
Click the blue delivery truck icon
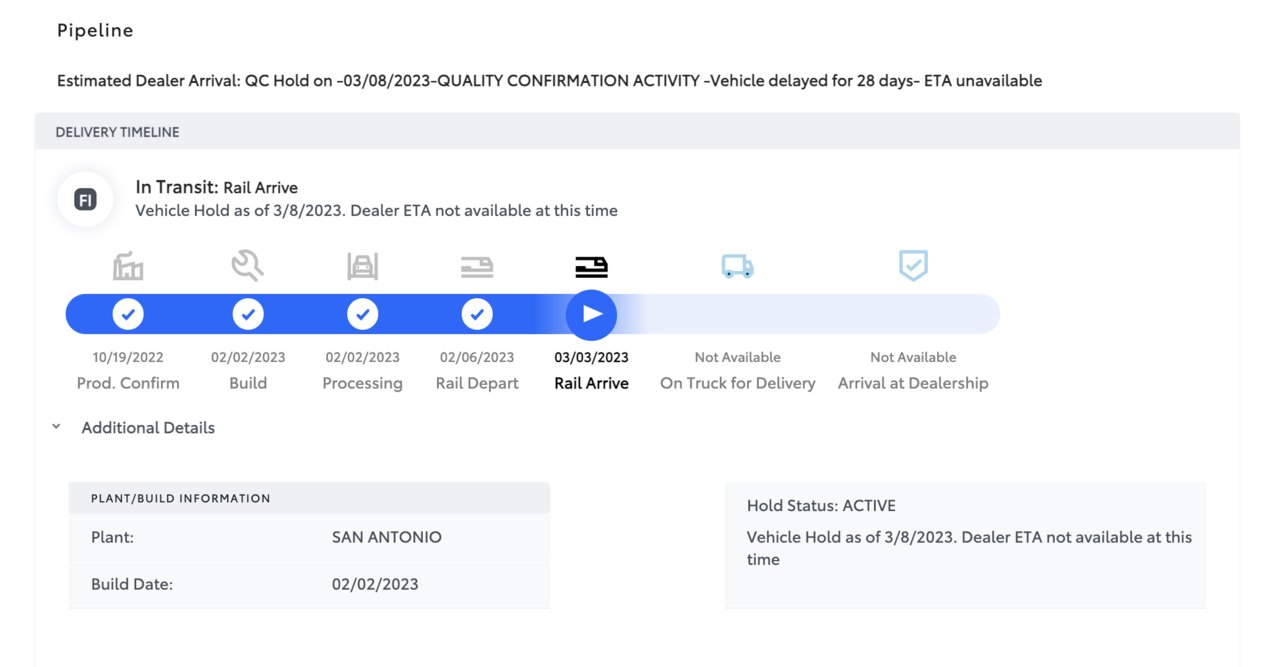tap(737, 266)
